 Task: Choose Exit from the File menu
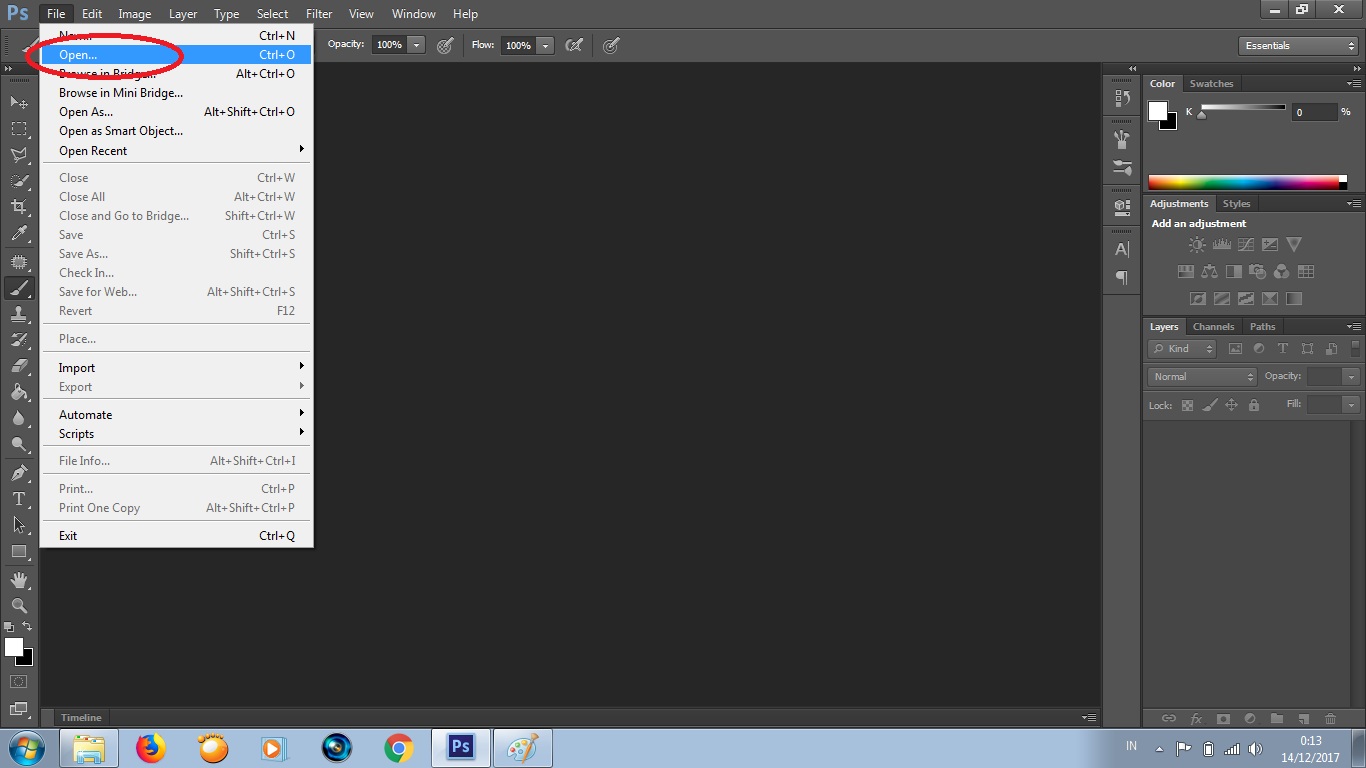pyautogui.click(x=177, y=535)
